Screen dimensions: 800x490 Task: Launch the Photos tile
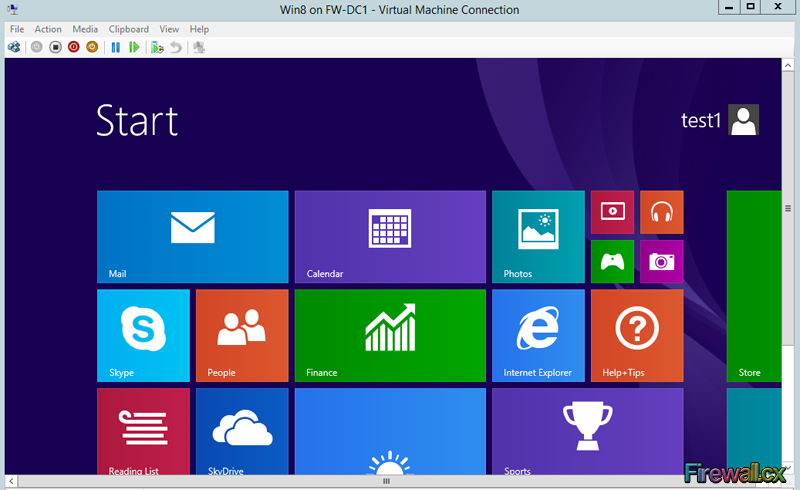(538, 237)
